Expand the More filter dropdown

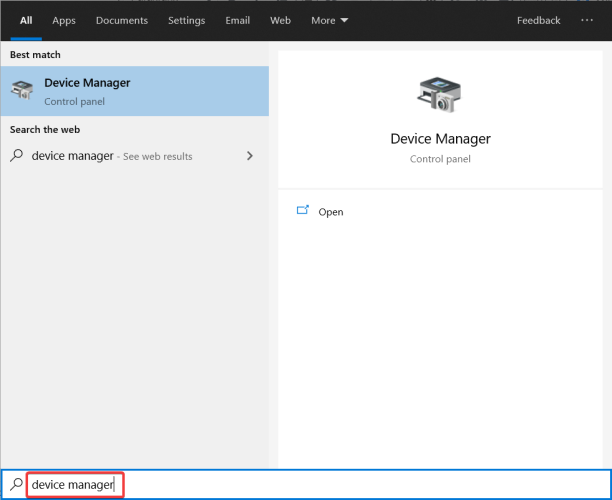329,20
